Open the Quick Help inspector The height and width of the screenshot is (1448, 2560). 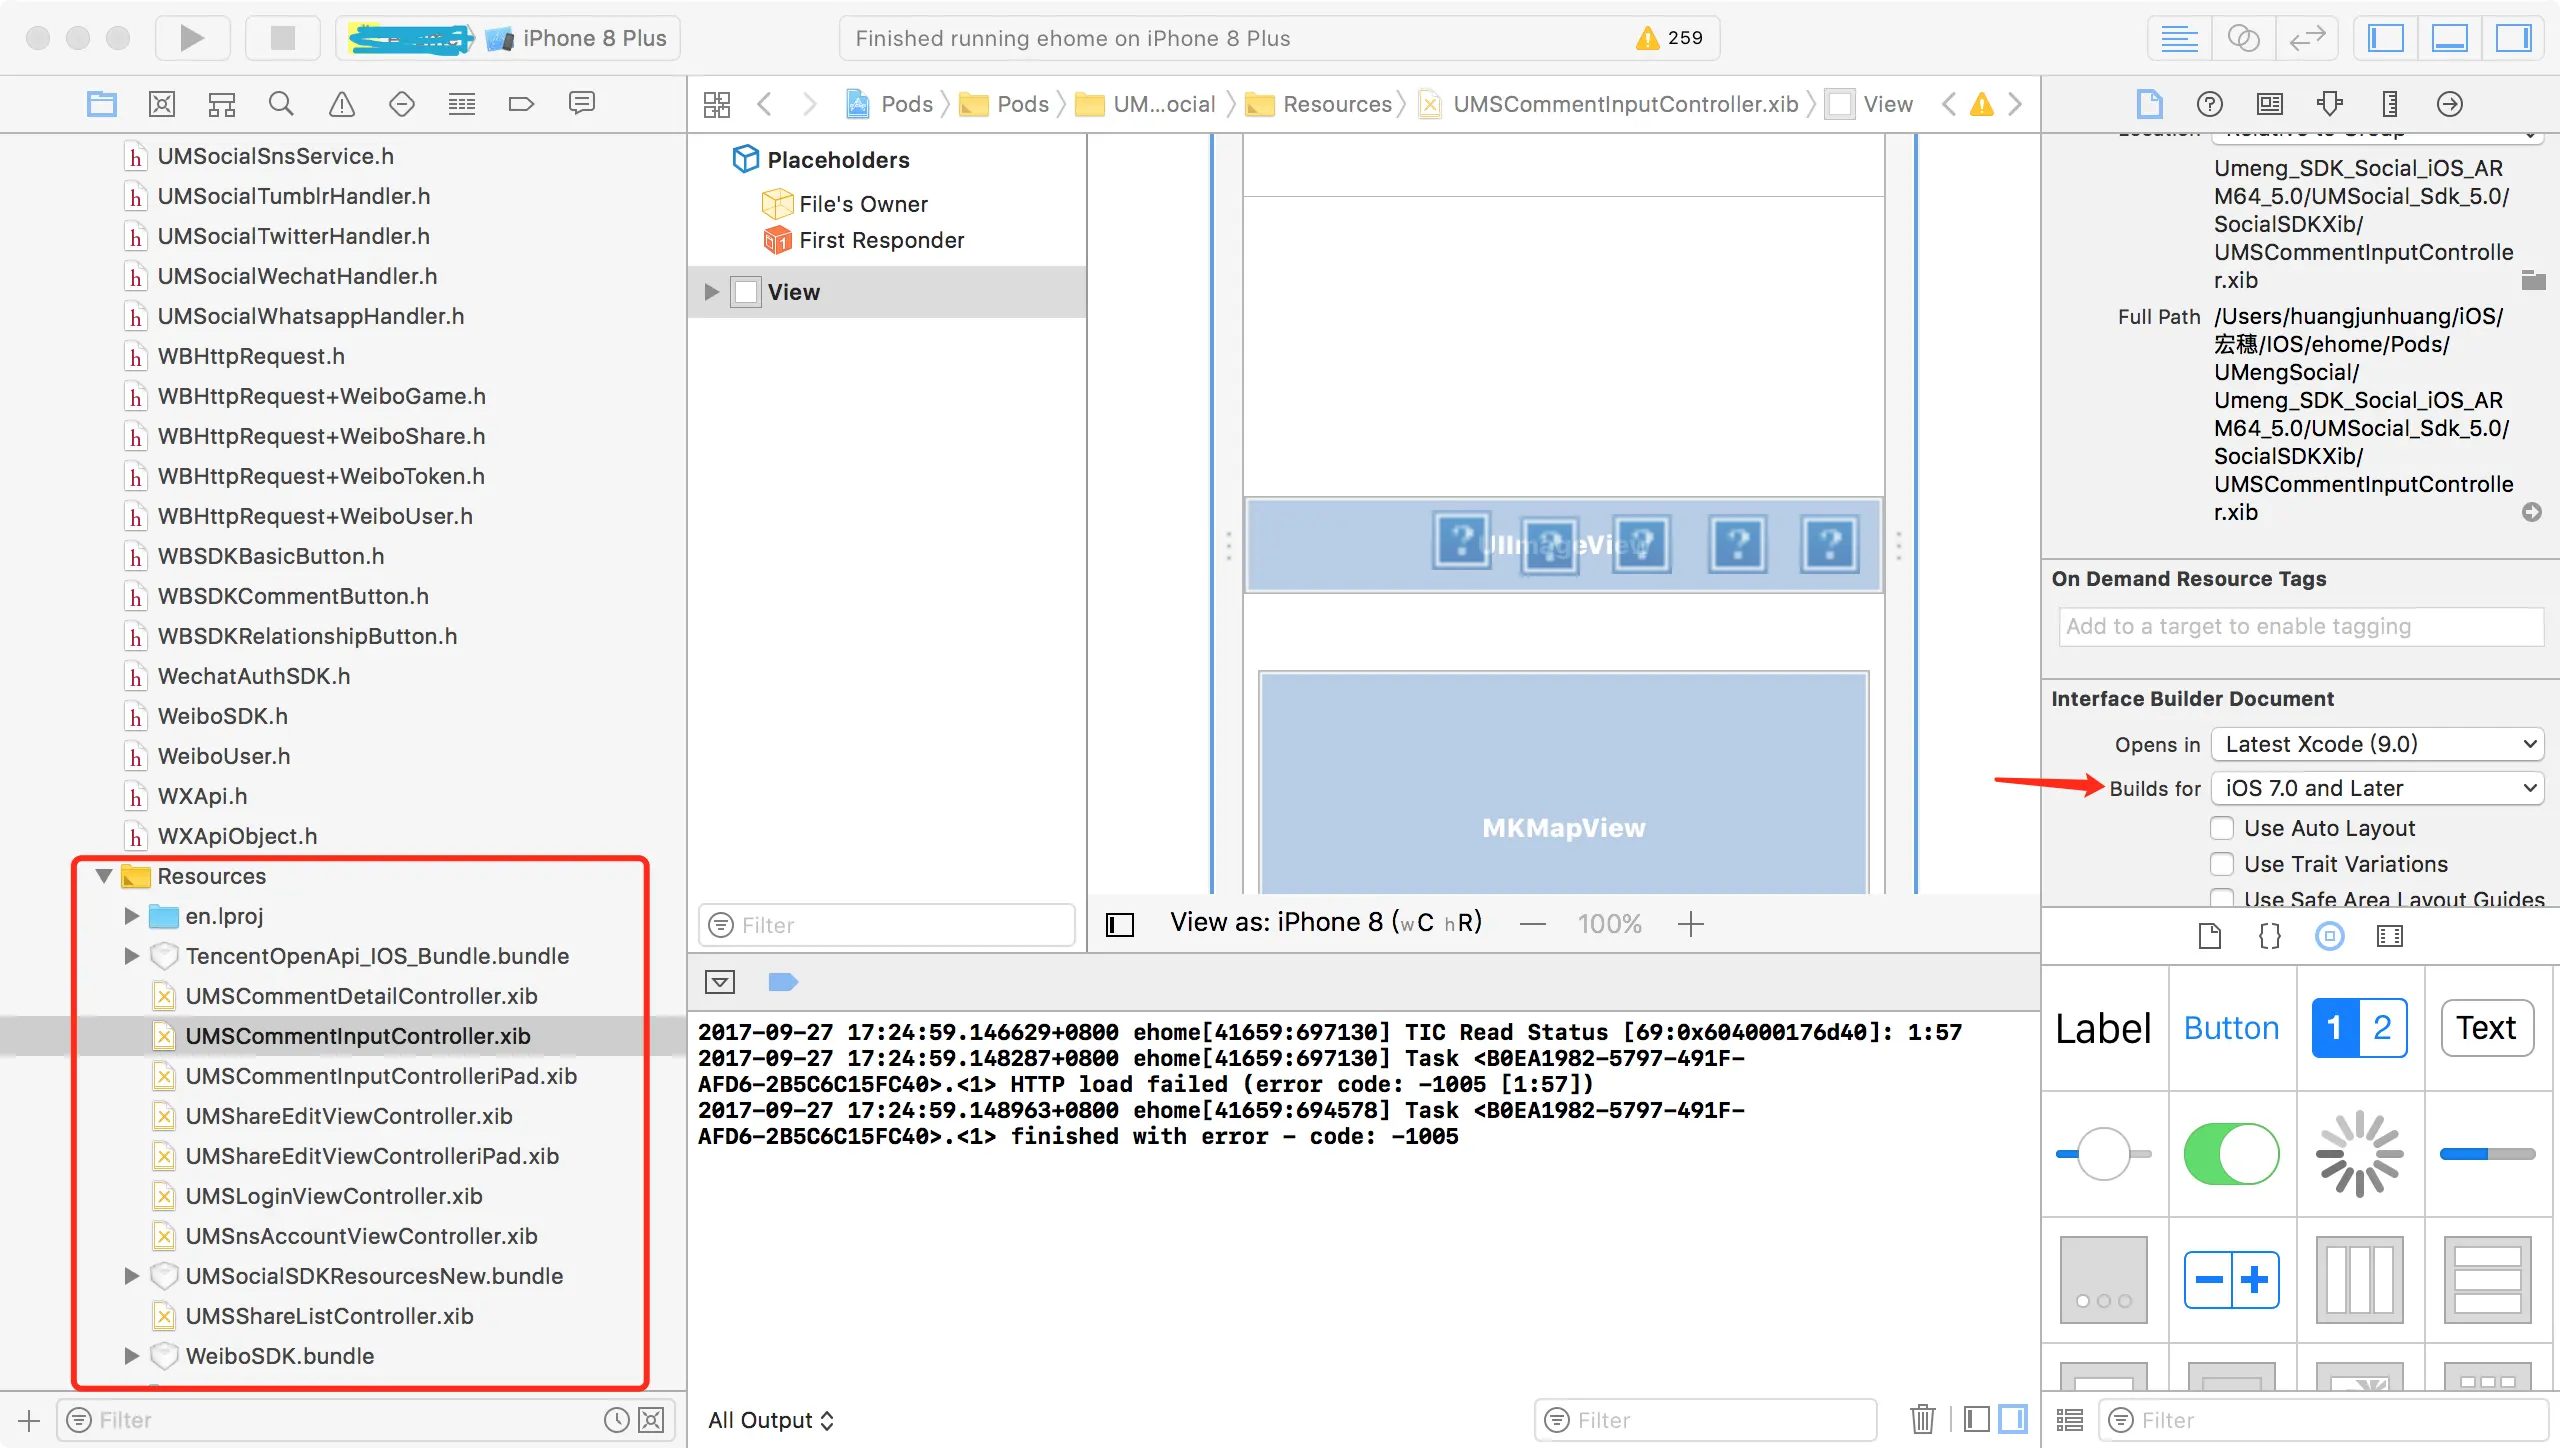pyautogui.click(x=2209, y=104)
